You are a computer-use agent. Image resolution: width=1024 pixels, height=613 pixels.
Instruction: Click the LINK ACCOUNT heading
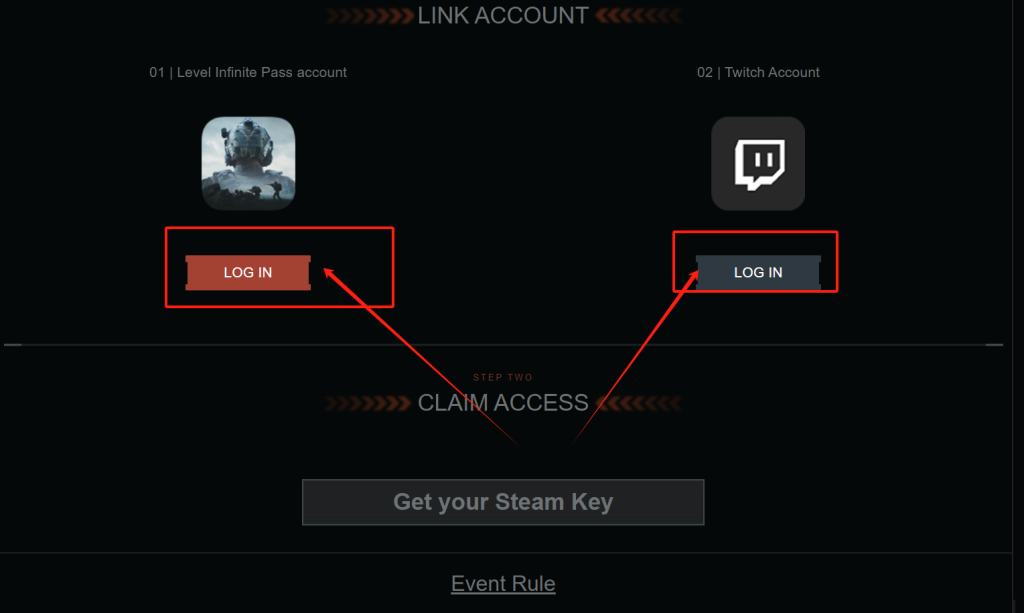pos(503,16)
